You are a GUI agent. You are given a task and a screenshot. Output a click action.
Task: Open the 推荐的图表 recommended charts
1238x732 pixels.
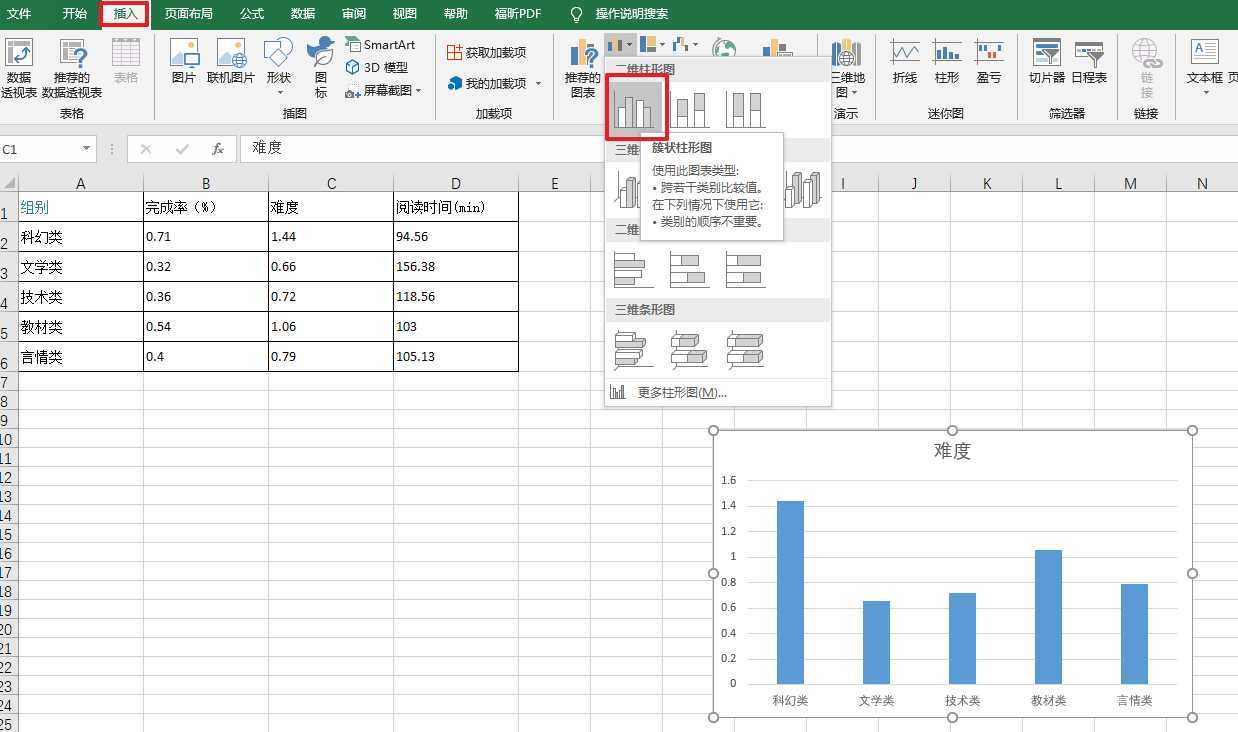click(582, 68)
